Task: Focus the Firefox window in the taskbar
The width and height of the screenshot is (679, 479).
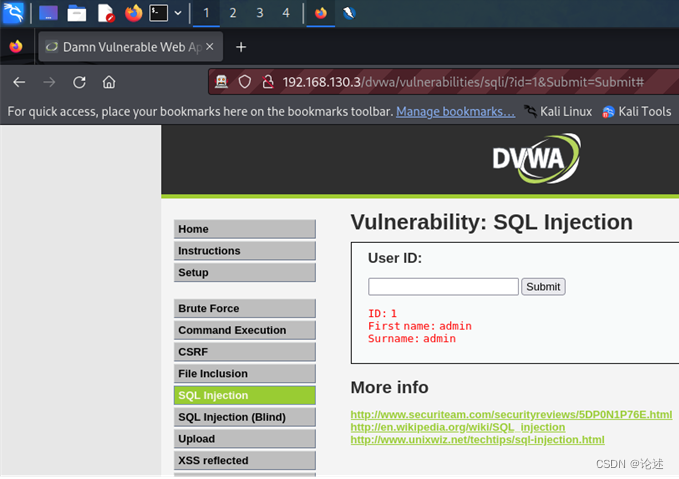Action: (320, 13)
